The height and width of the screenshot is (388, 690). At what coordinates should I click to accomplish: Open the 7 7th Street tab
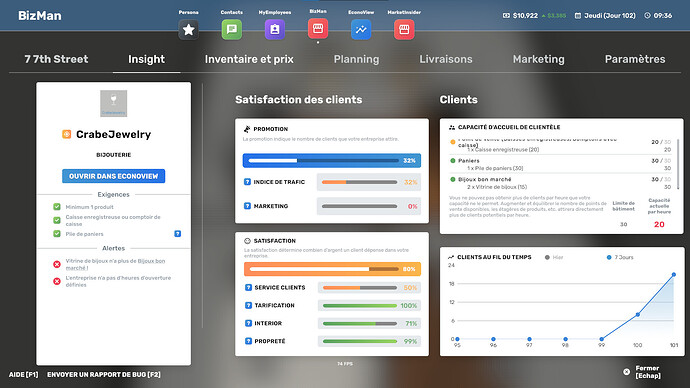coord(56,59)
